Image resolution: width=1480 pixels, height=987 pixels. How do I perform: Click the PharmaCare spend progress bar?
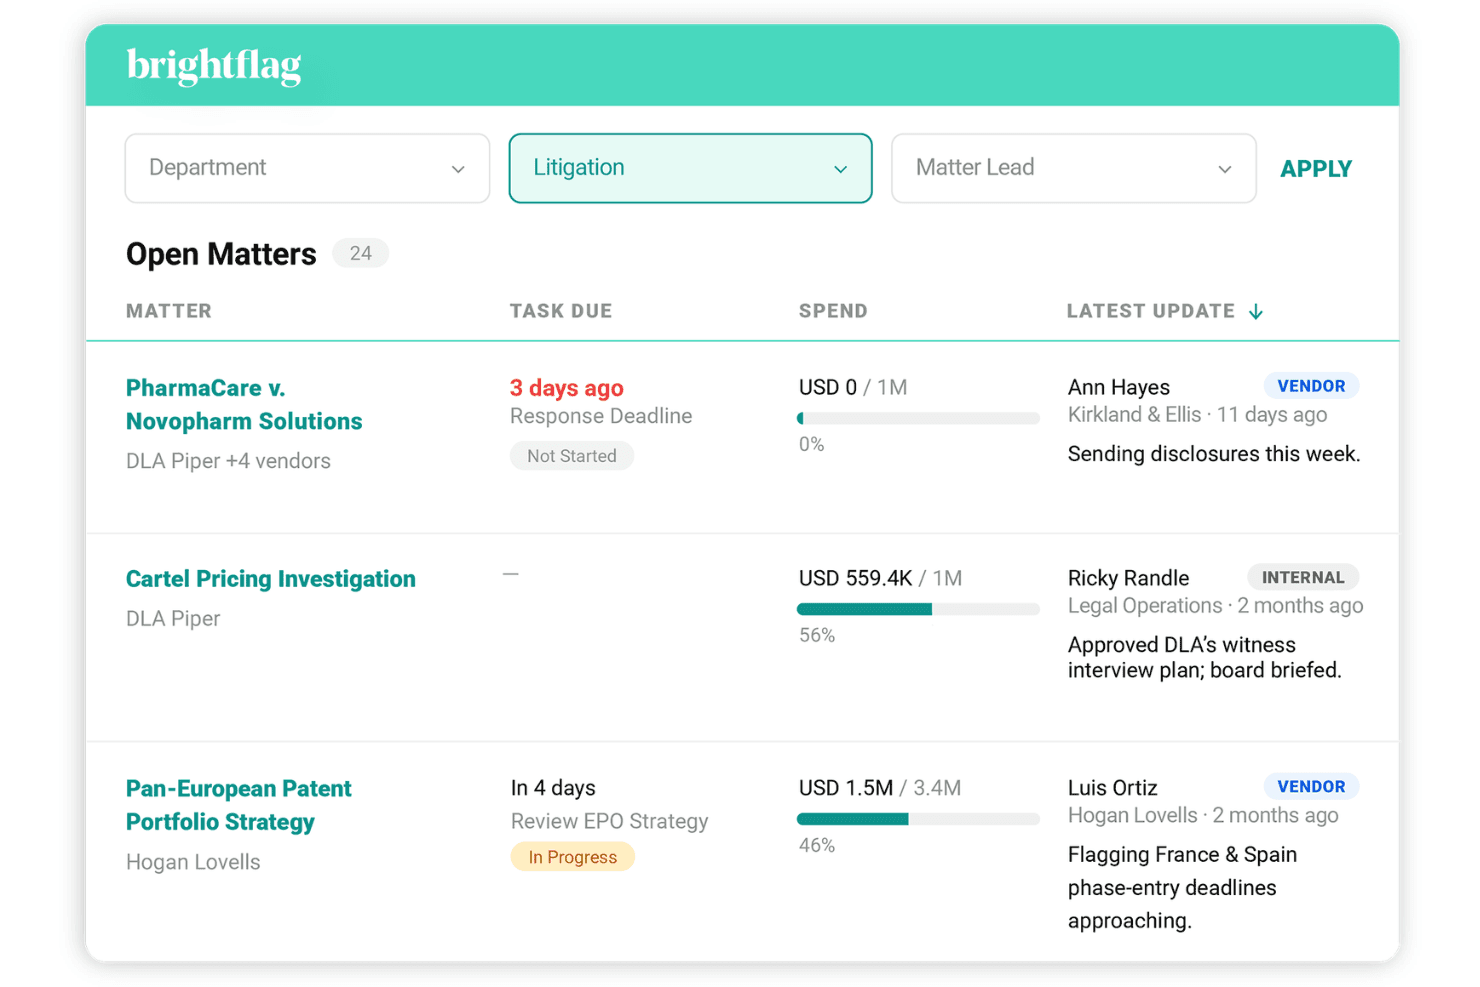click(918, 418)
